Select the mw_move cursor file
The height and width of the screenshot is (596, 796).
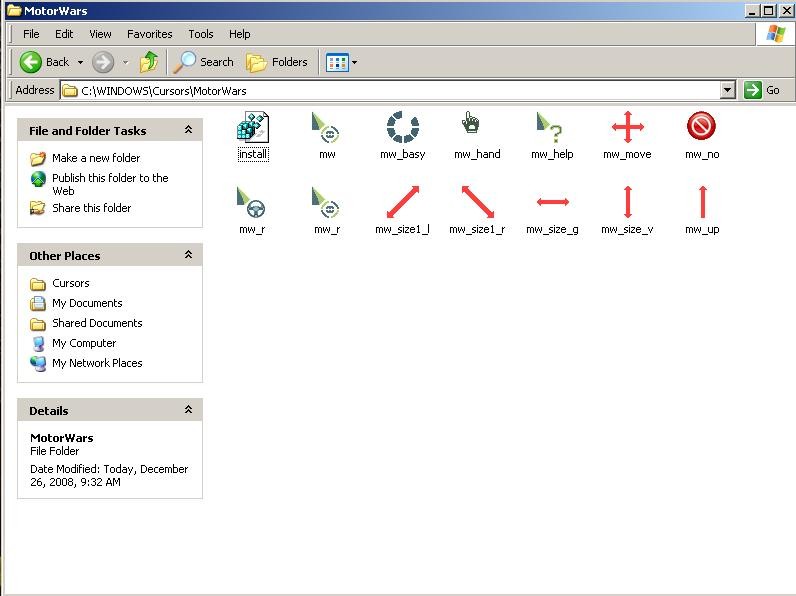click(x=627, y=128)
